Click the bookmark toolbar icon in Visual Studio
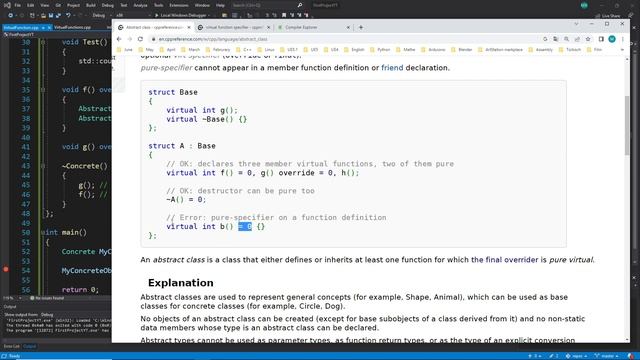 click(284, 16)
